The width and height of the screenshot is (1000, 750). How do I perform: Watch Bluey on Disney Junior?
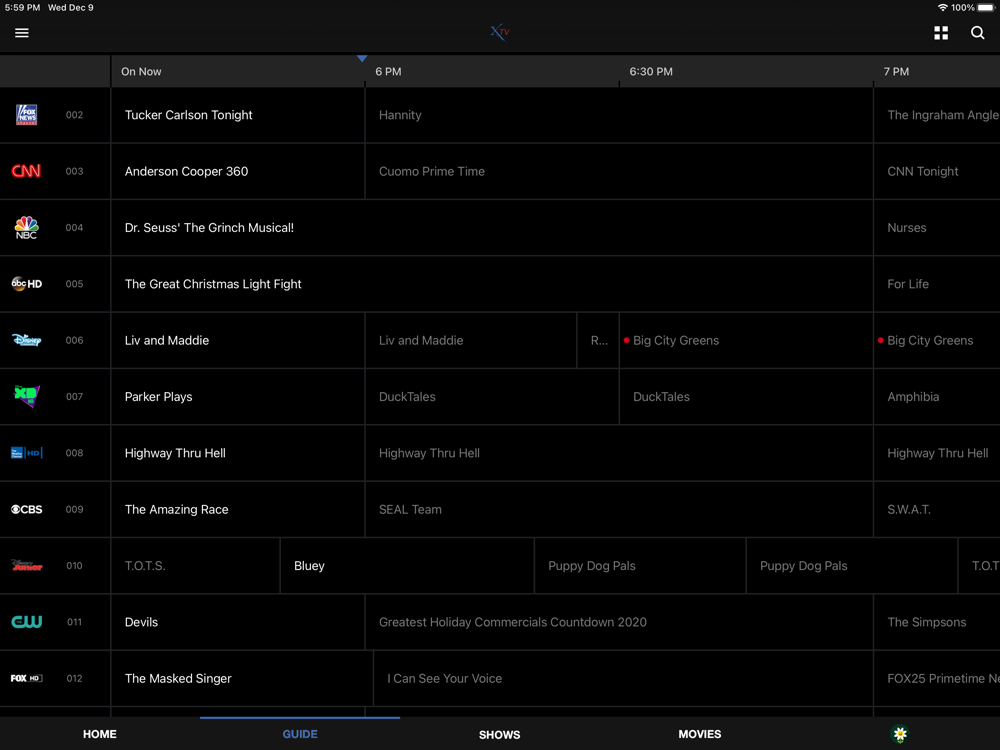pos(407,566)
